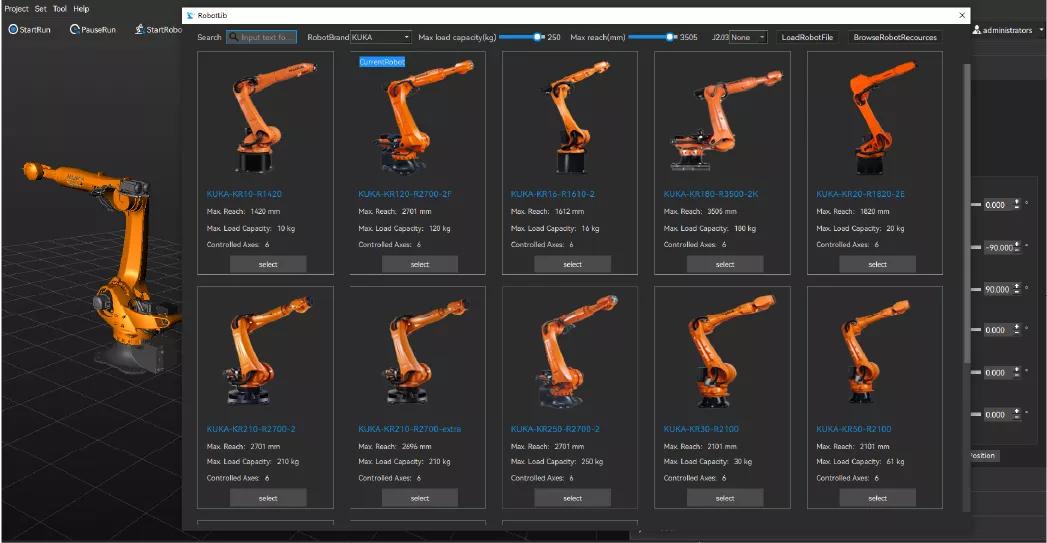1047x543 pixels.
Task: Select the KUKA-KR10-R1420 robot
Action: click(268, 264)
